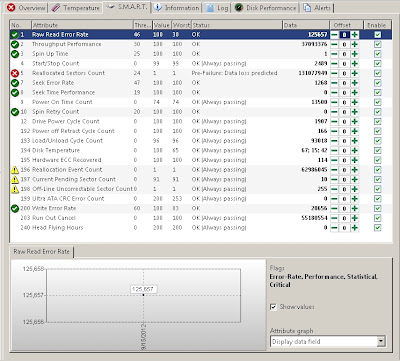Toggle the Show values checkbox
The image size is (400, 361).
[273, 307]
